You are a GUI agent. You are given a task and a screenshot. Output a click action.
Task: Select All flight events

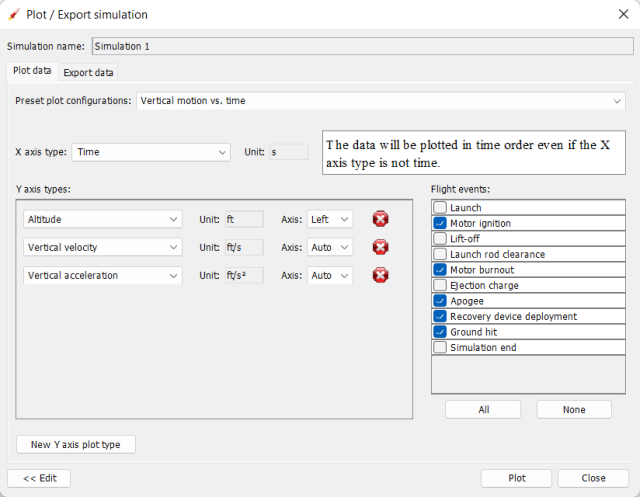point(484,410)
